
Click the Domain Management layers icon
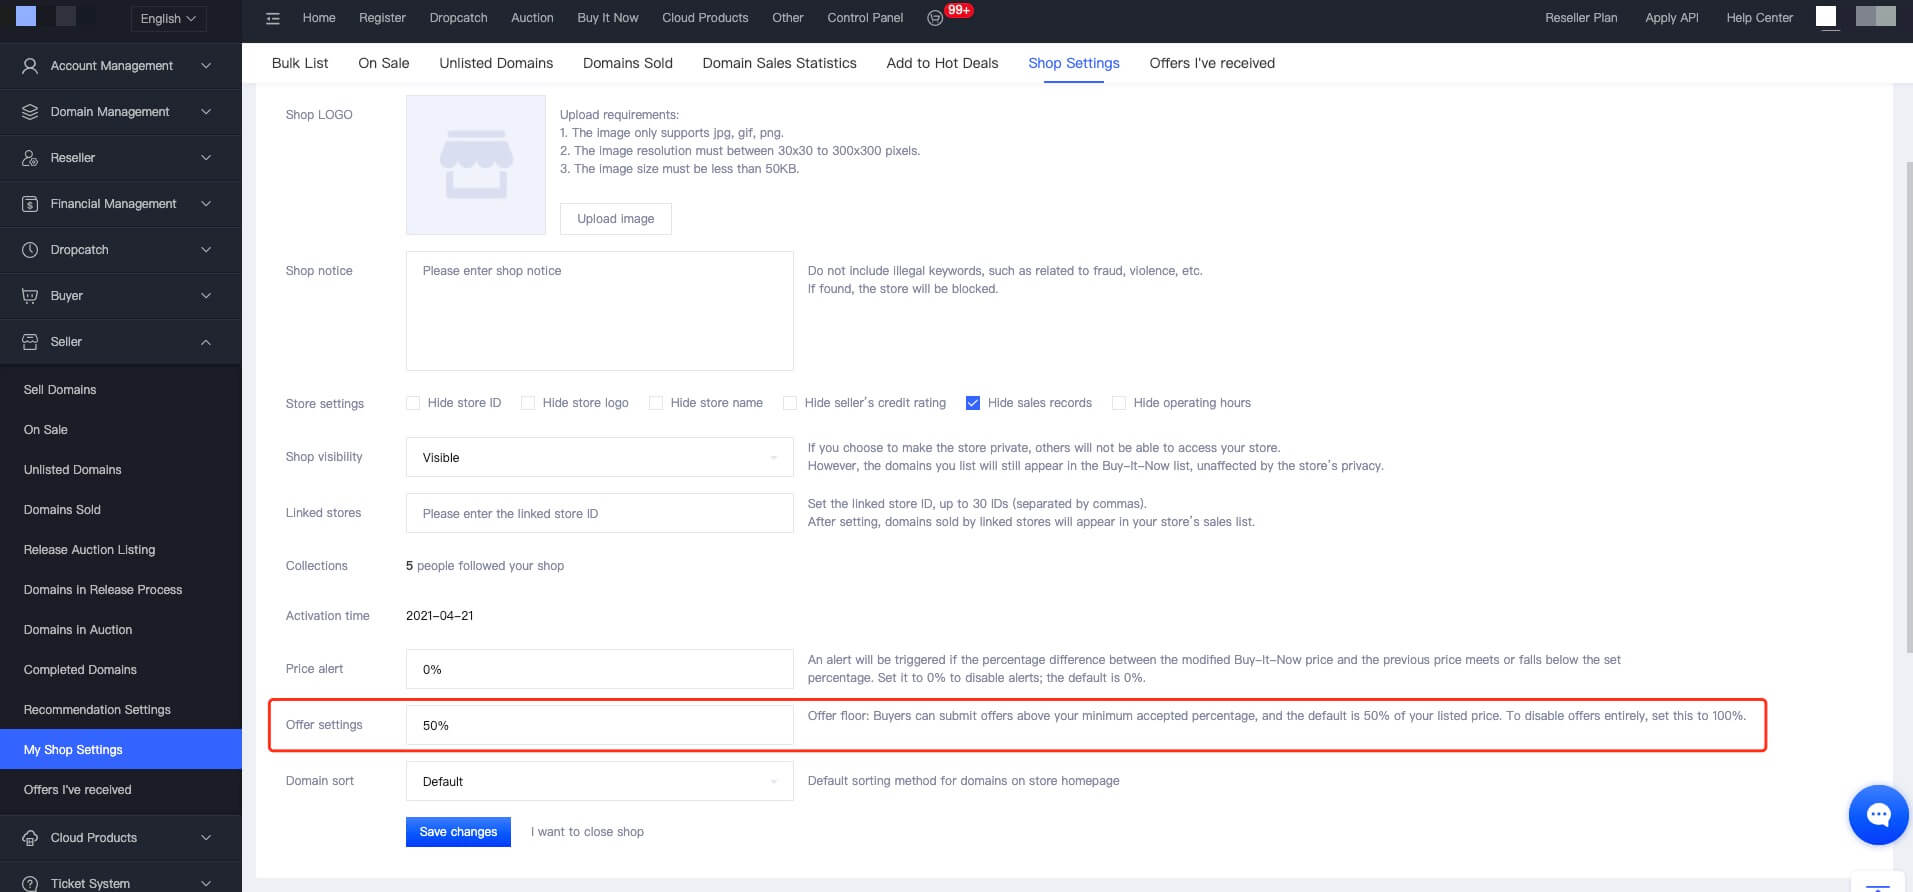pos(30,112)
